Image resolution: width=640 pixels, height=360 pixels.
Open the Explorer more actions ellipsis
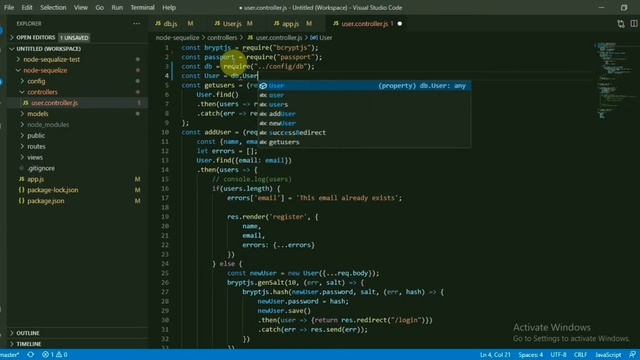tap(136, 24)
